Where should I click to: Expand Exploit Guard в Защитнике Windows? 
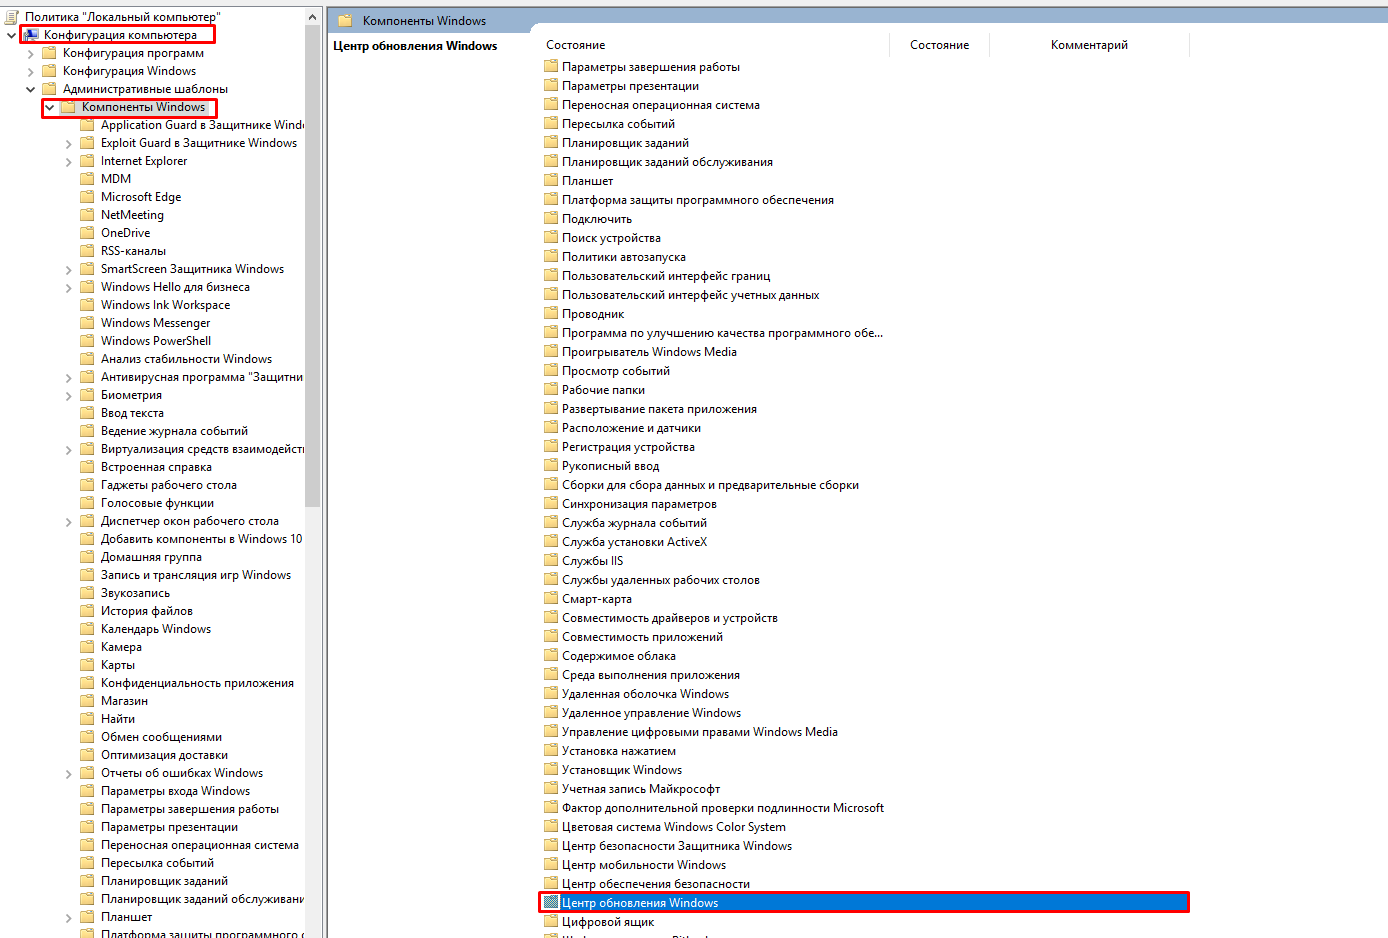pyautogui.click(x=68, y=144)
